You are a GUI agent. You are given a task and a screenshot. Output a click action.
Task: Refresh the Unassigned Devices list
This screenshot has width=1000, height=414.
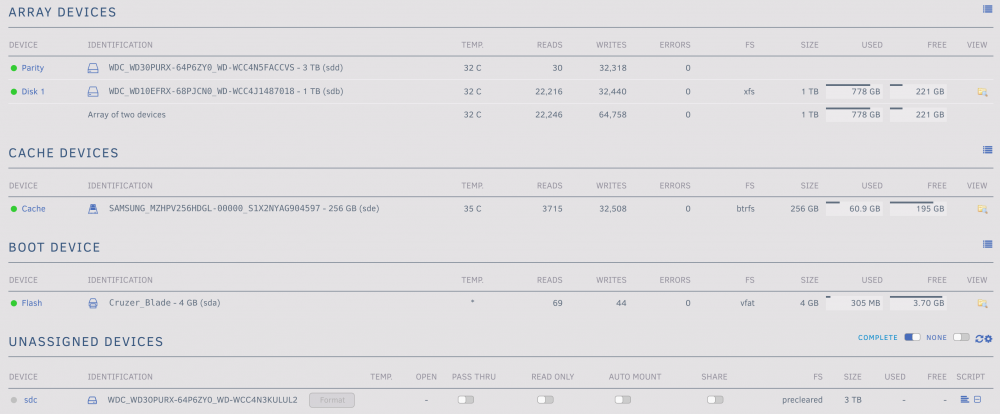point(980,338)
